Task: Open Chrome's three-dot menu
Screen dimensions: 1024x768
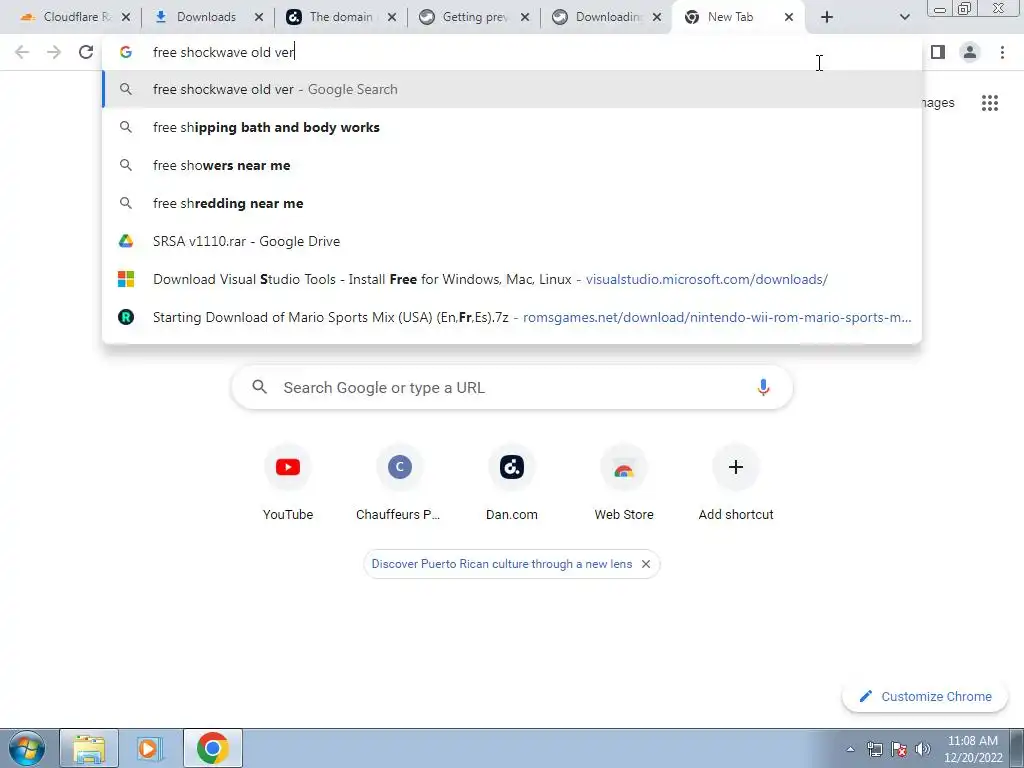Action: 1002,52
